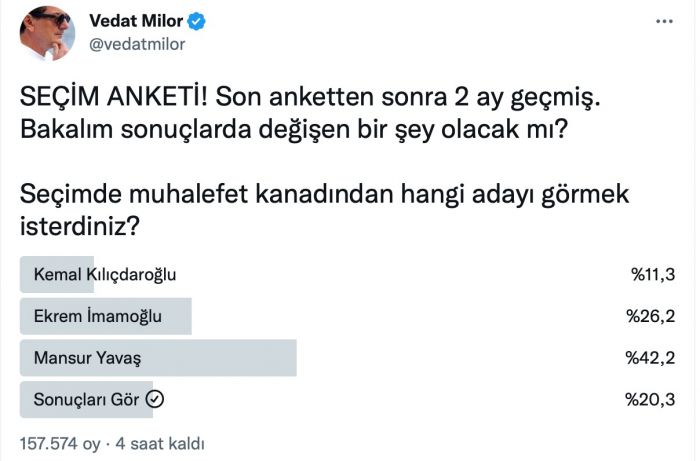Choose Ekrem İmamoğlu in the poll
The image size is (700, 461).
coord(98,317)
